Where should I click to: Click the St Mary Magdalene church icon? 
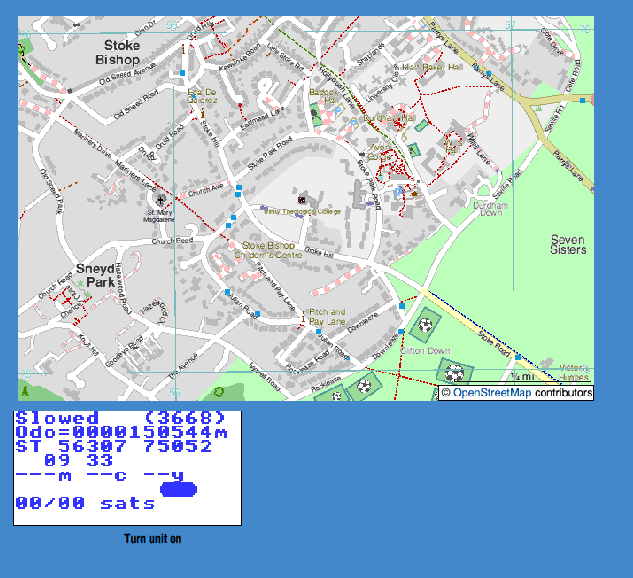[x=161, y=199]
